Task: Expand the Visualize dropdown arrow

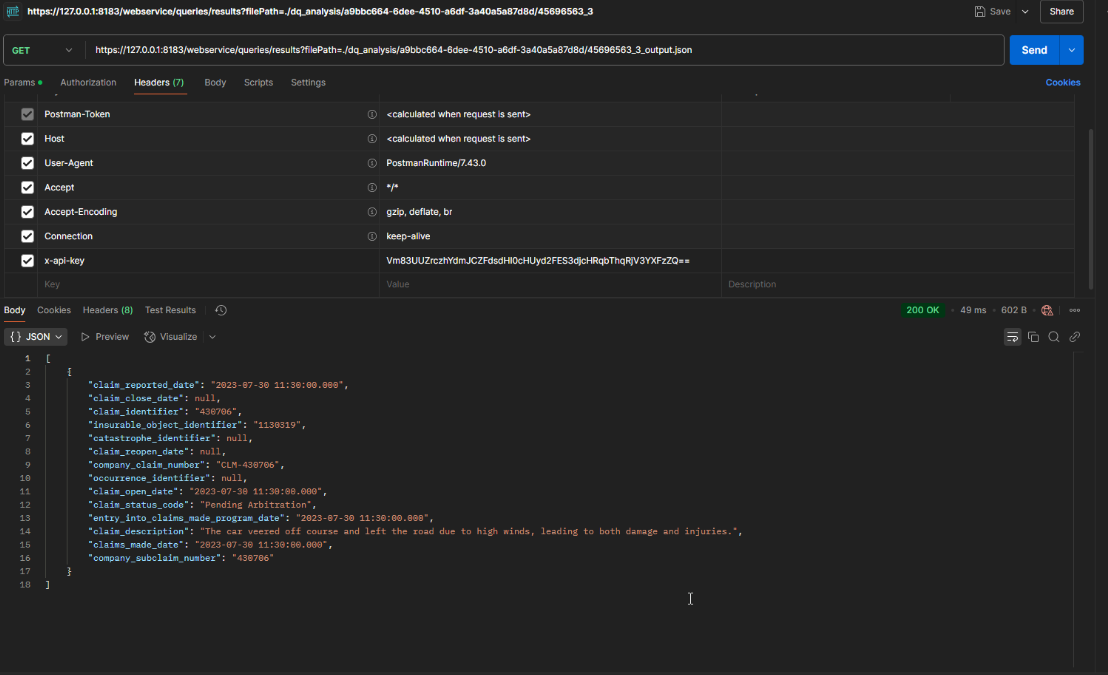Action: [212, 337]
